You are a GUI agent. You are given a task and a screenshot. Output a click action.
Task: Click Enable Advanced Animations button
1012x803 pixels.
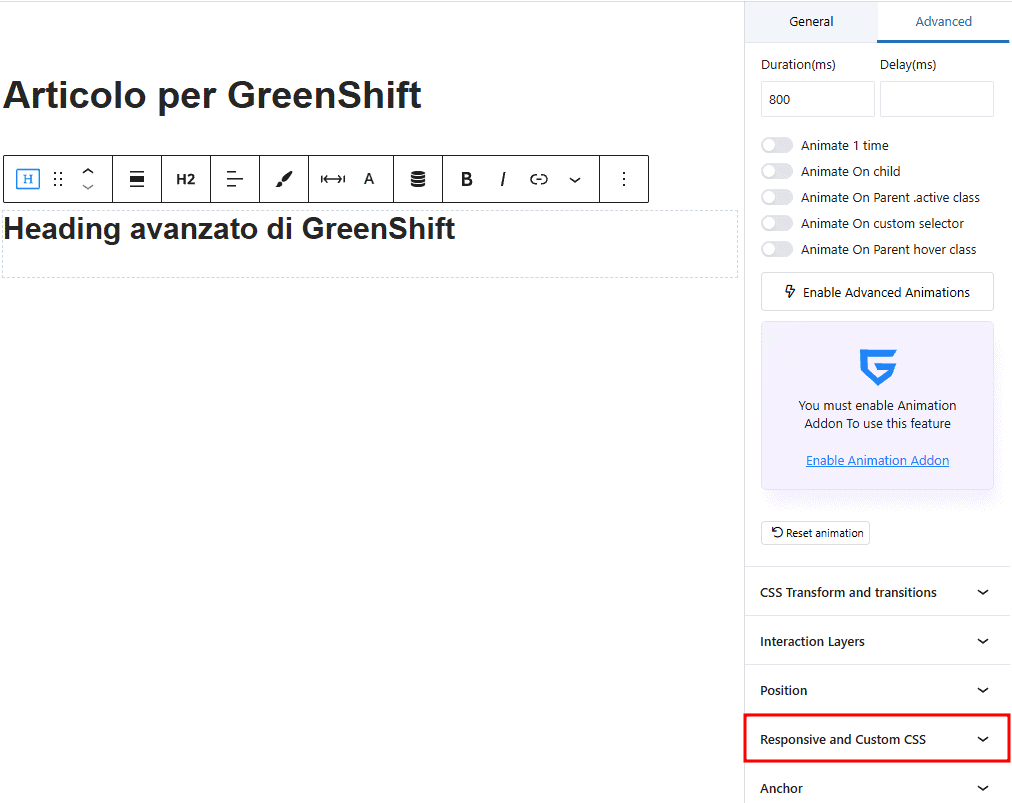click(877, 292)
